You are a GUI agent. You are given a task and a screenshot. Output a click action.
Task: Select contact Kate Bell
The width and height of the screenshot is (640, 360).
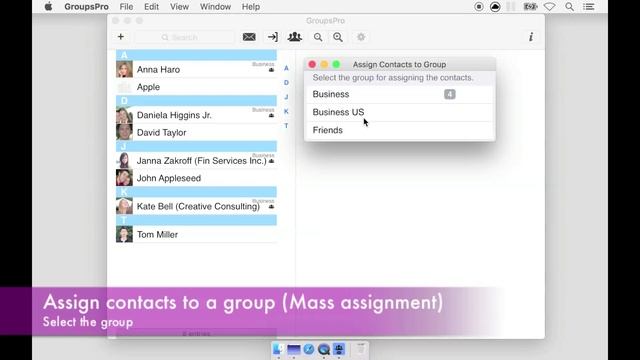coord(196,207)
